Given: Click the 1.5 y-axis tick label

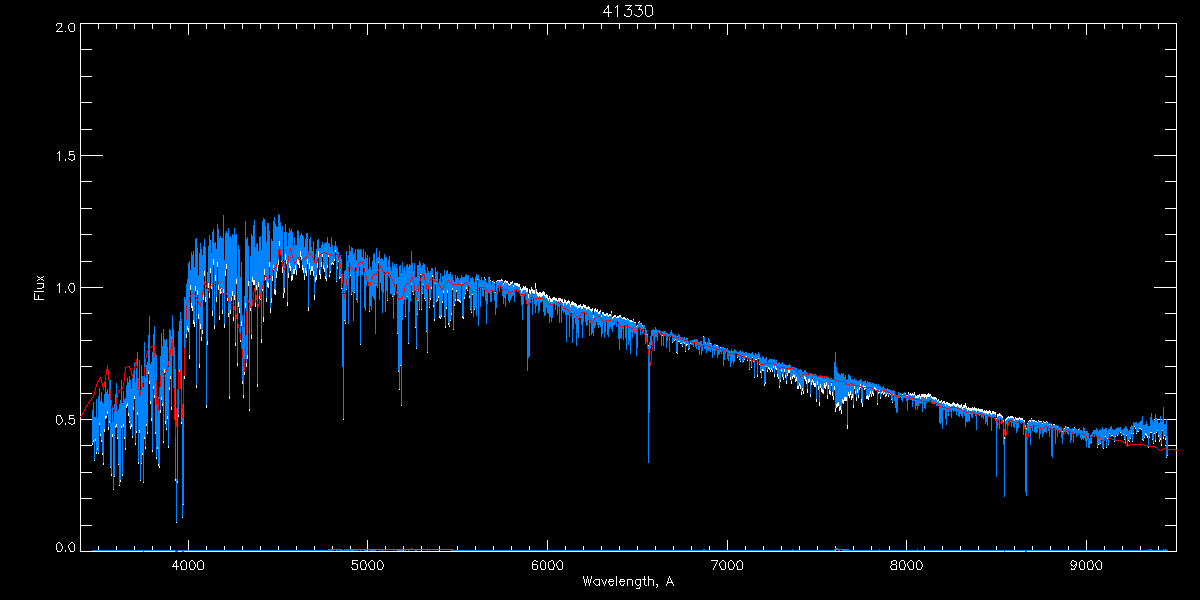Looking at the screenshot, I should click(65, 157).
